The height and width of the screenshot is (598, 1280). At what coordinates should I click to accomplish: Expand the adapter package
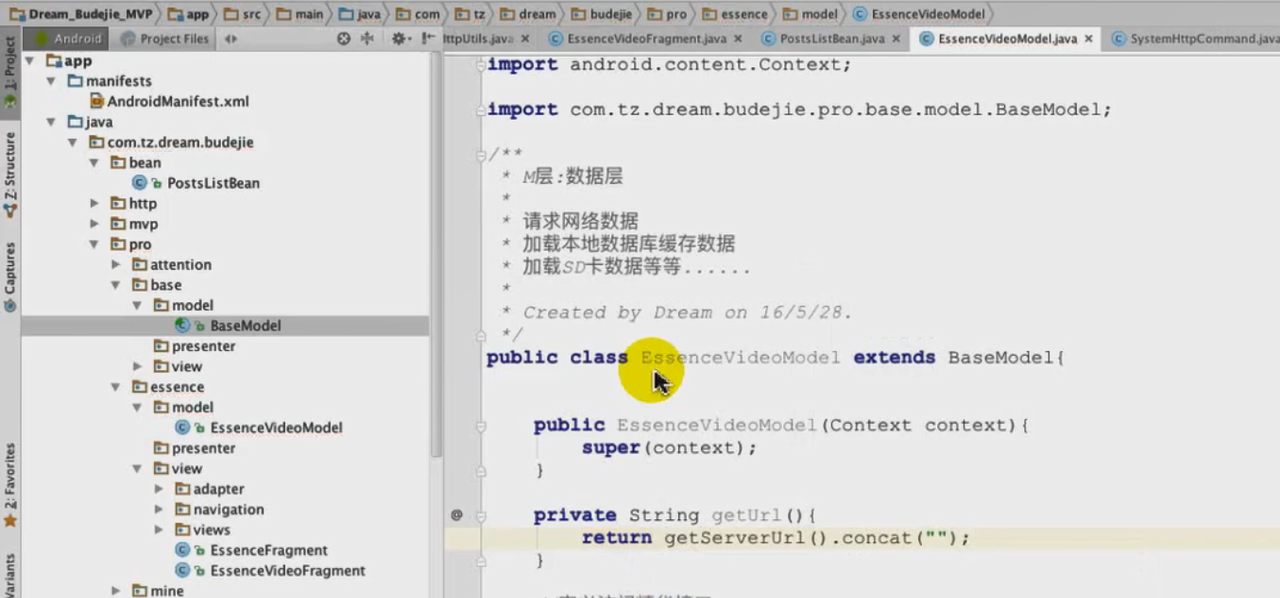(x=159, y=489)
